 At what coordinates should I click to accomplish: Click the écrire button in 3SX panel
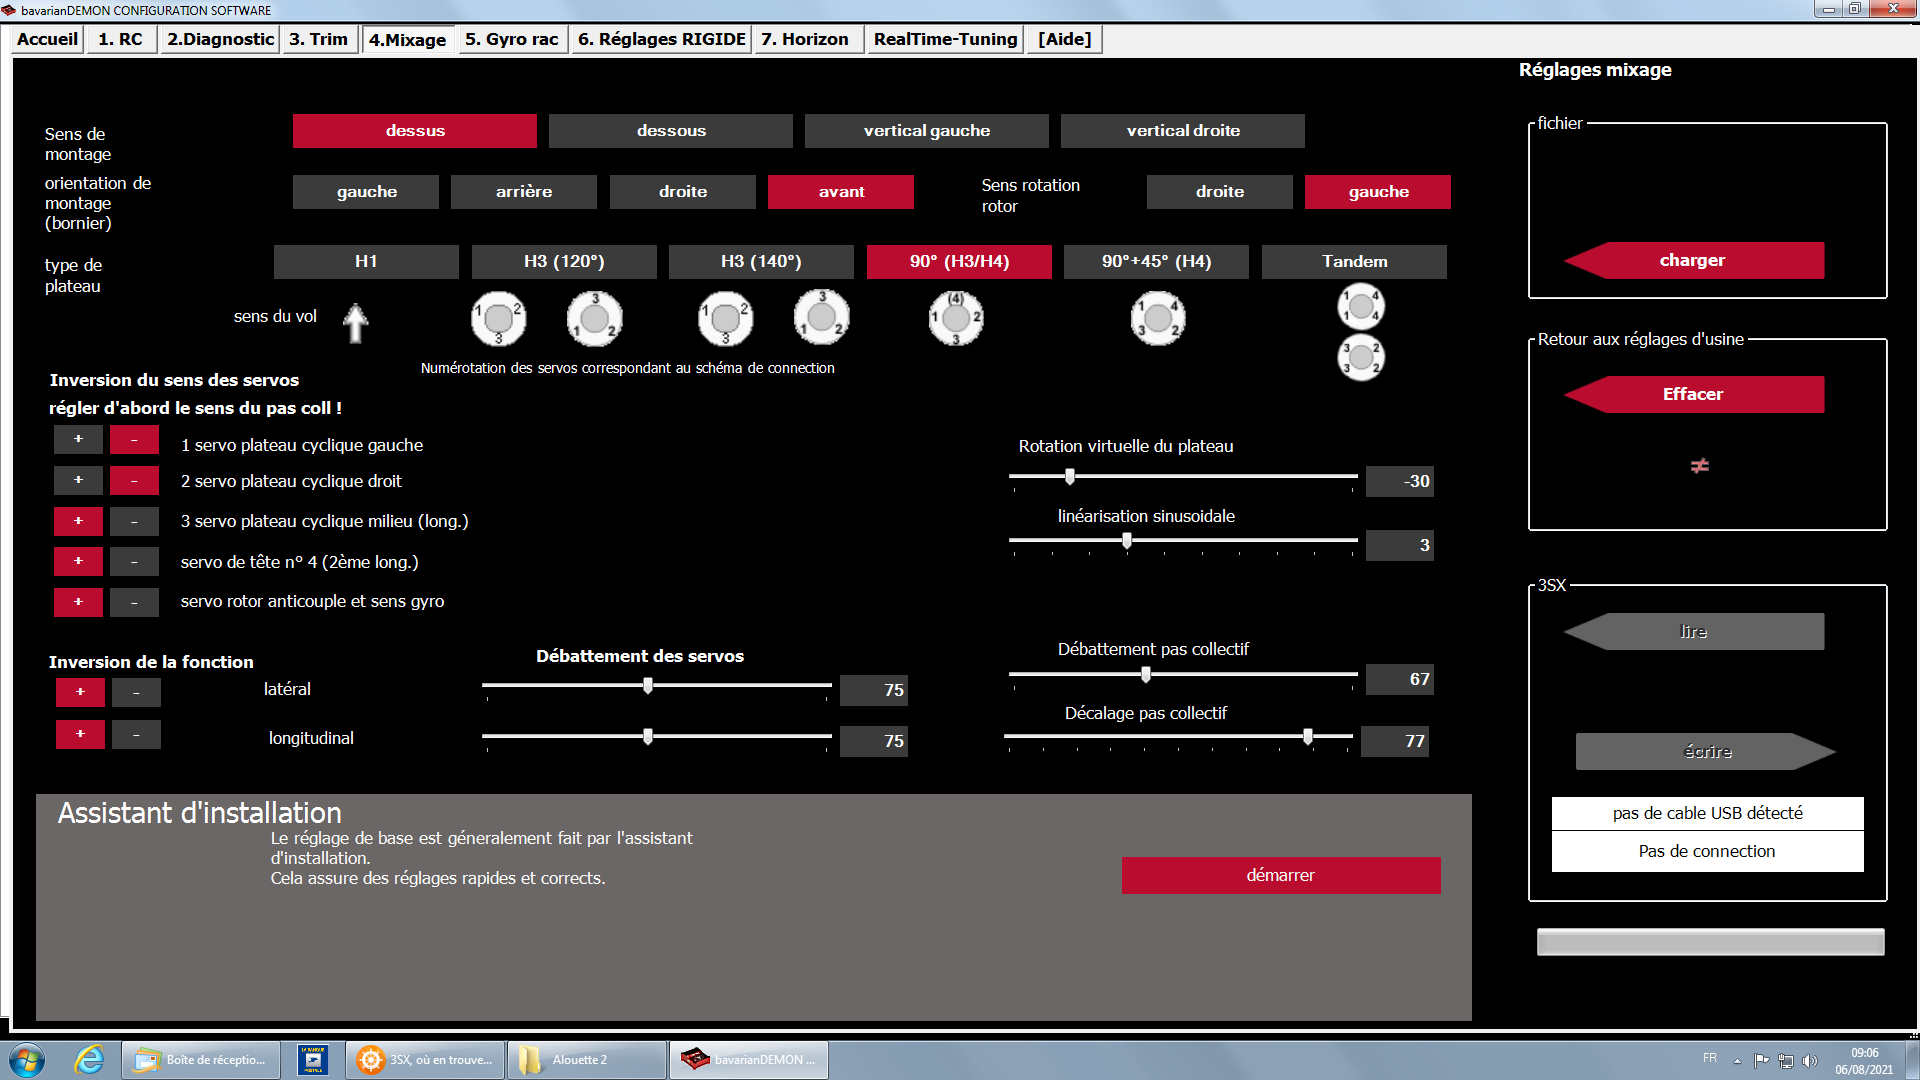(1707, 751)
